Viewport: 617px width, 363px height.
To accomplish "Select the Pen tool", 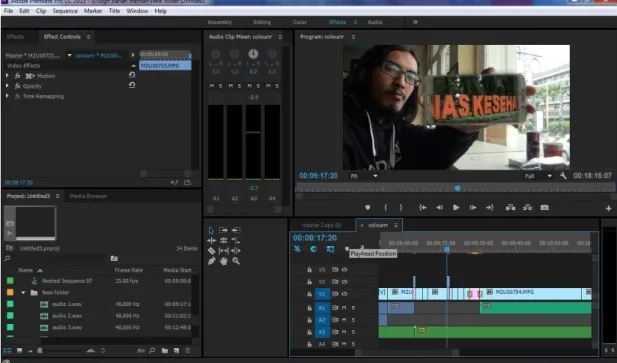I will pyautogui.click(x=211, y=261).
